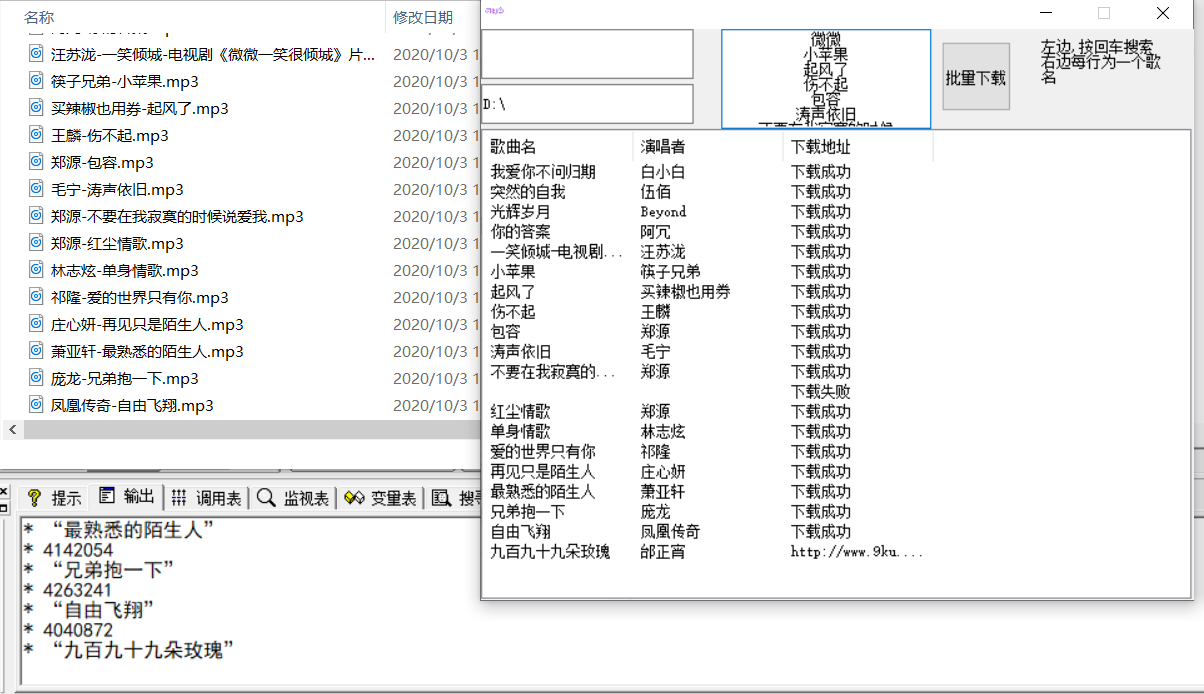Select the mp3 icon of 庞龙-兄弟抱一下.mp3
The image size is (1204, 694).
point(36,378)
